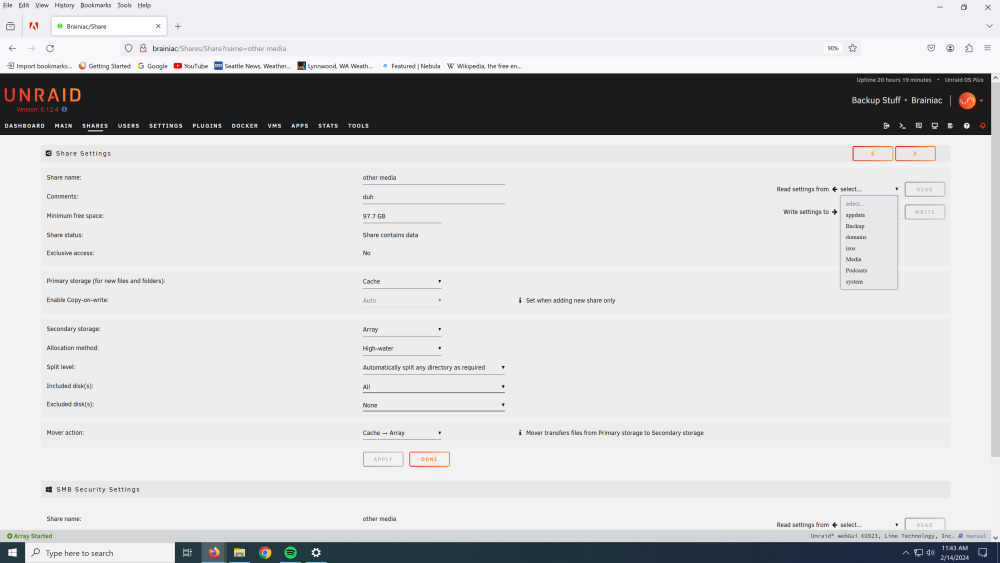Click the Windows Start button

click(x=12, y=553)
